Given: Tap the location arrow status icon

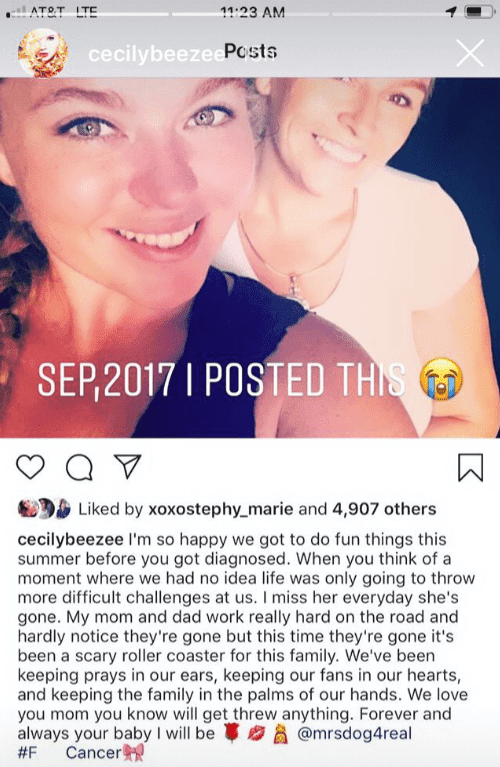Looking at the screenshot, I should click(x=451, y=12).
